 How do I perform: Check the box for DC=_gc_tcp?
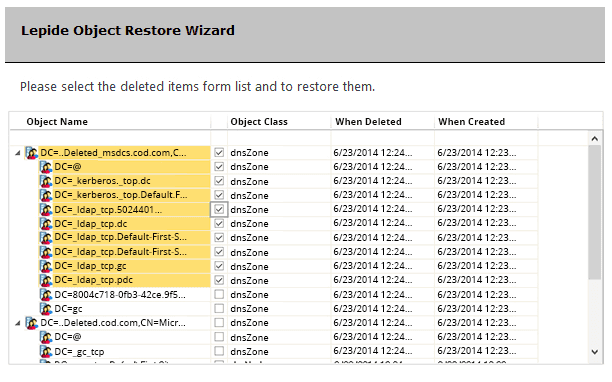[219, 351]
